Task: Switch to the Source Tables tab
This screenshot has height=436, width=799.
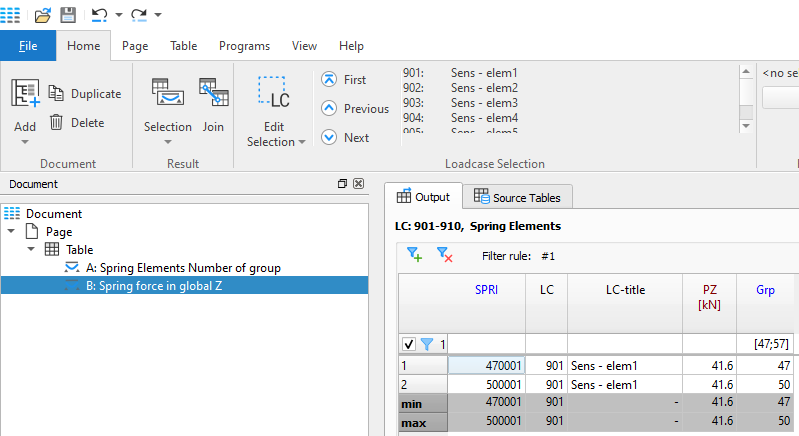Action: coord(517,198)
